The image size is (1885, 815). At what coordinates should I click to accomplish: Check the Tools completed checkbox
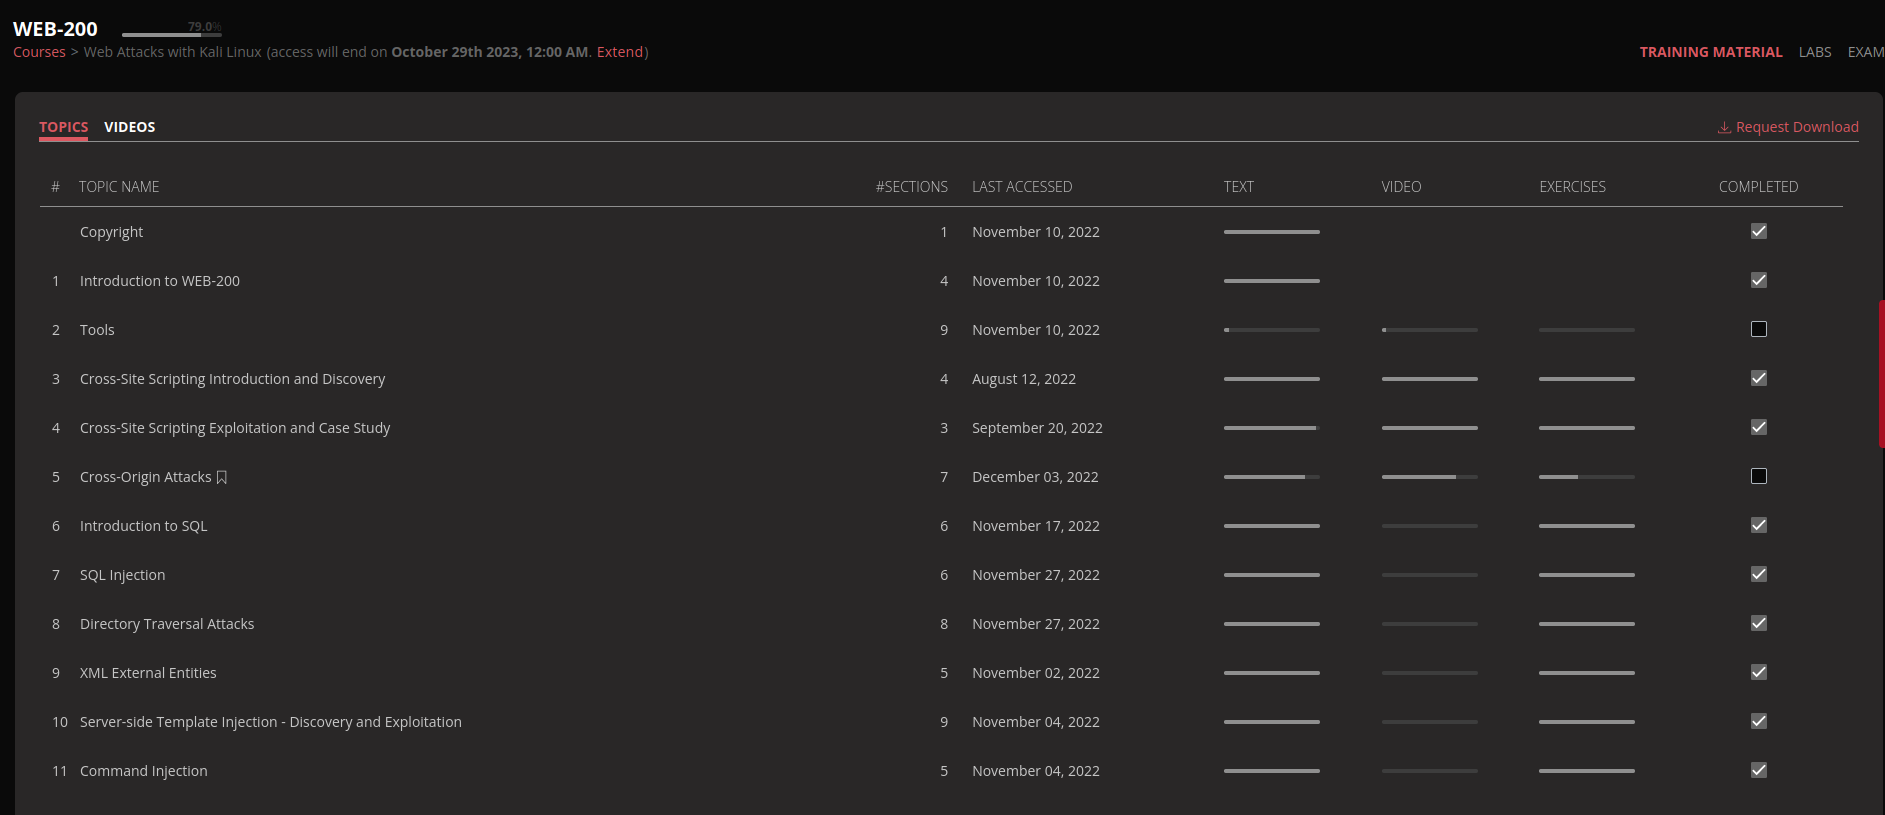tap(1759, 329)
